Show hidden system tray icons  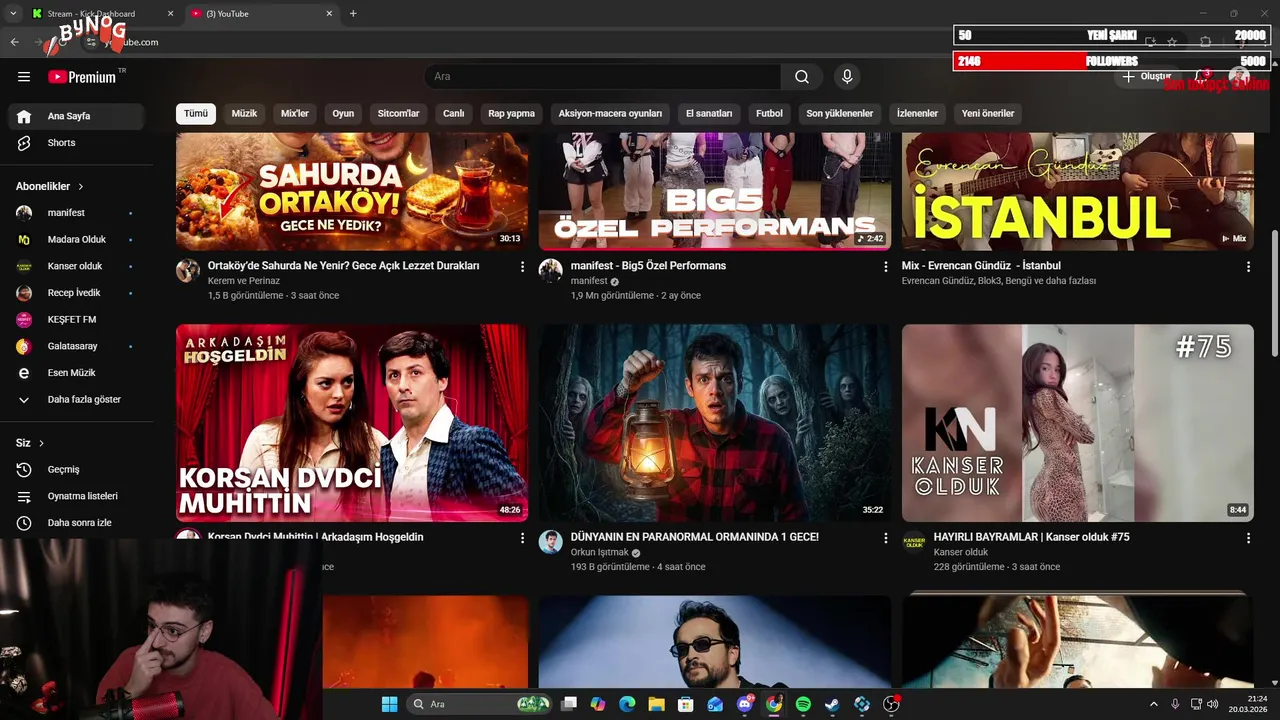(x=1153, y=704)
